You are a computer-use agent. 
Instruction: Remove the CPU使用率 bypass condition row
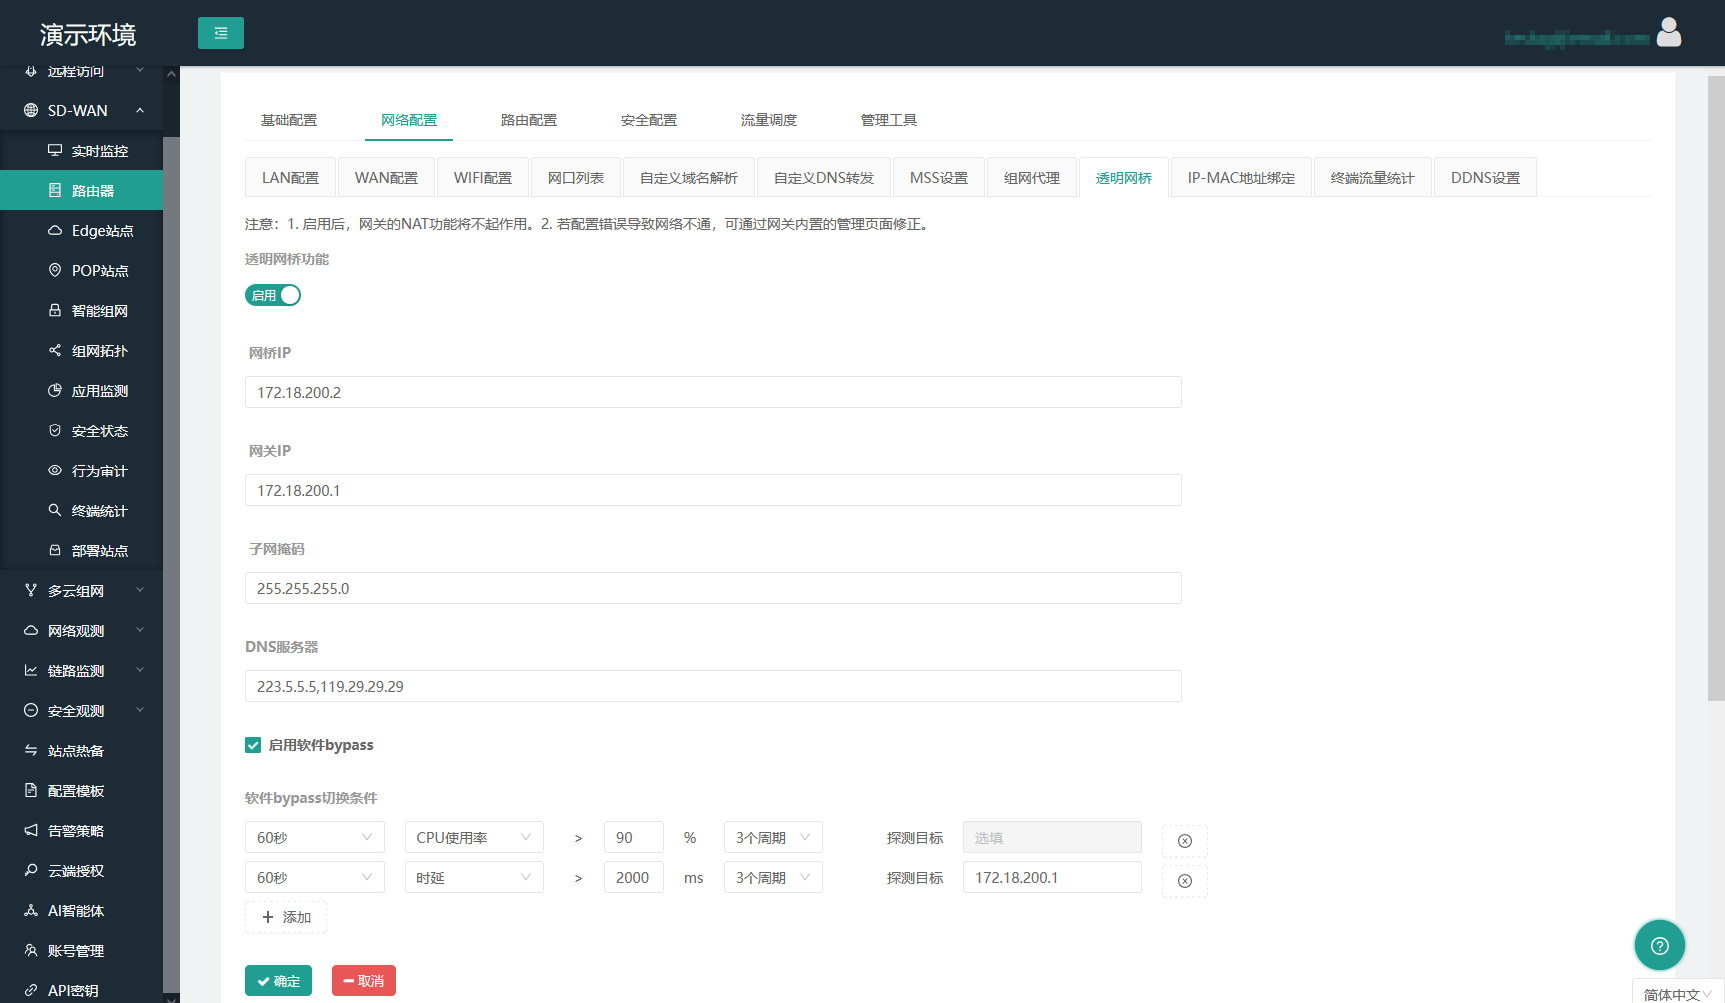[x=1185, y=841]
